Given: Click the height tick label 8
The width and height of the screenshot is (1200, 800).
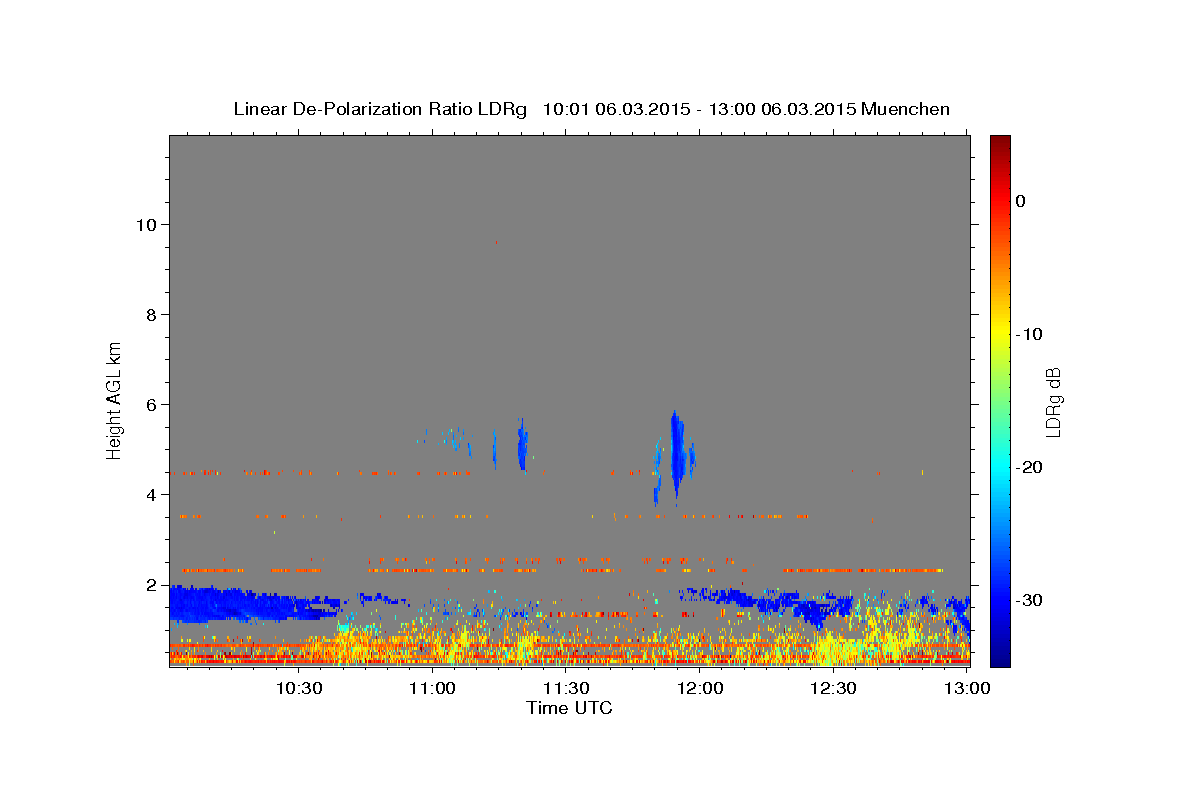Looking at the screenshot, I should (150, 314).
